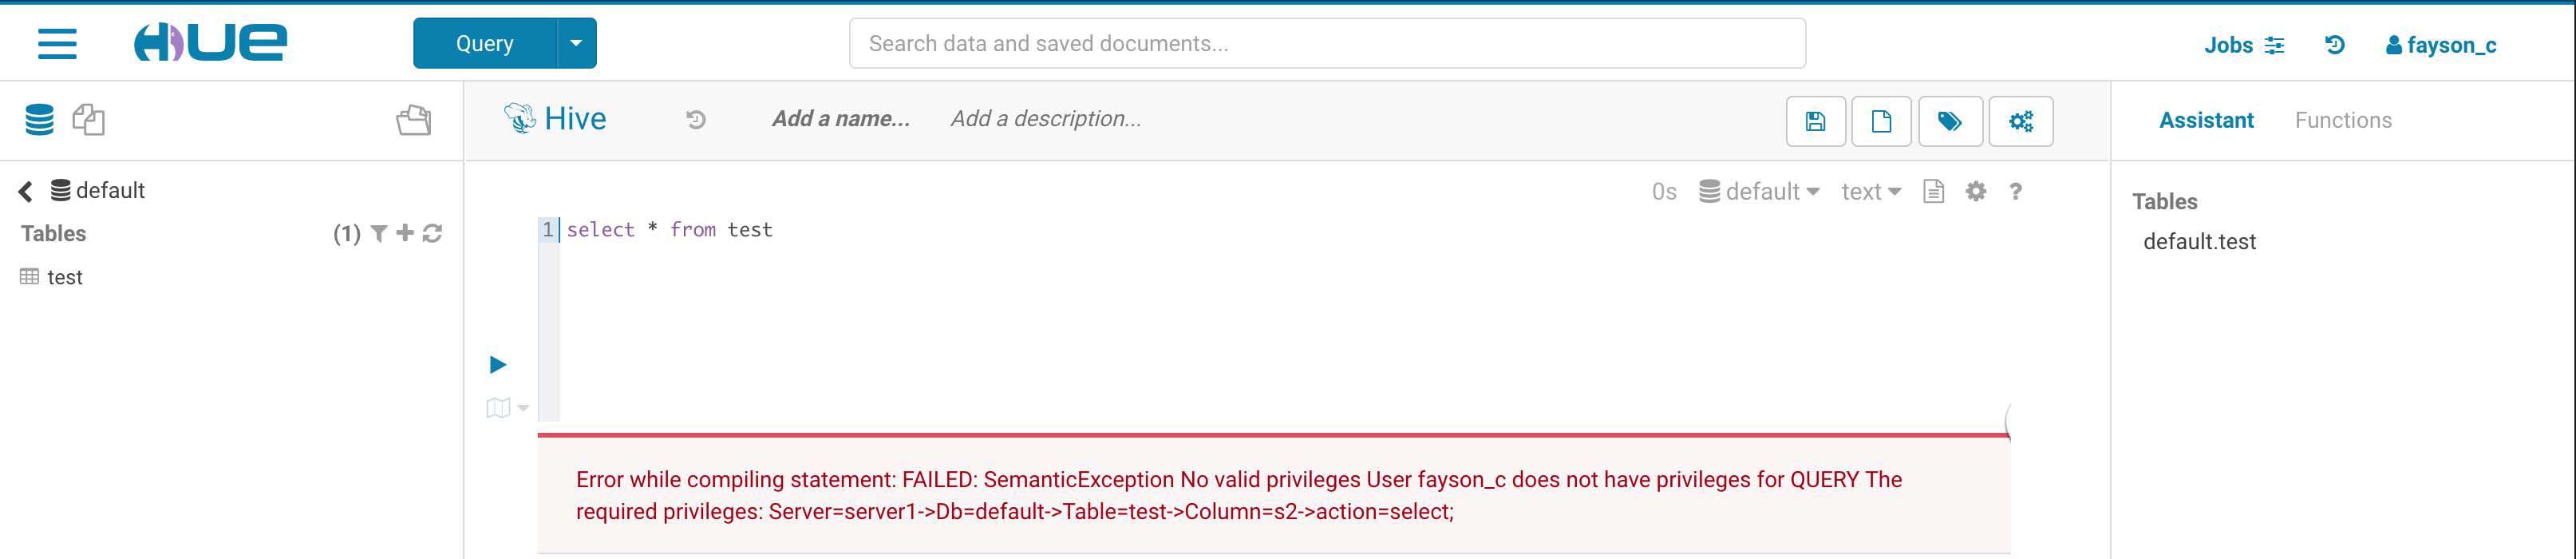Run the query with the play button
This screenshot has height=559, width=2576.
coord(498,364)
